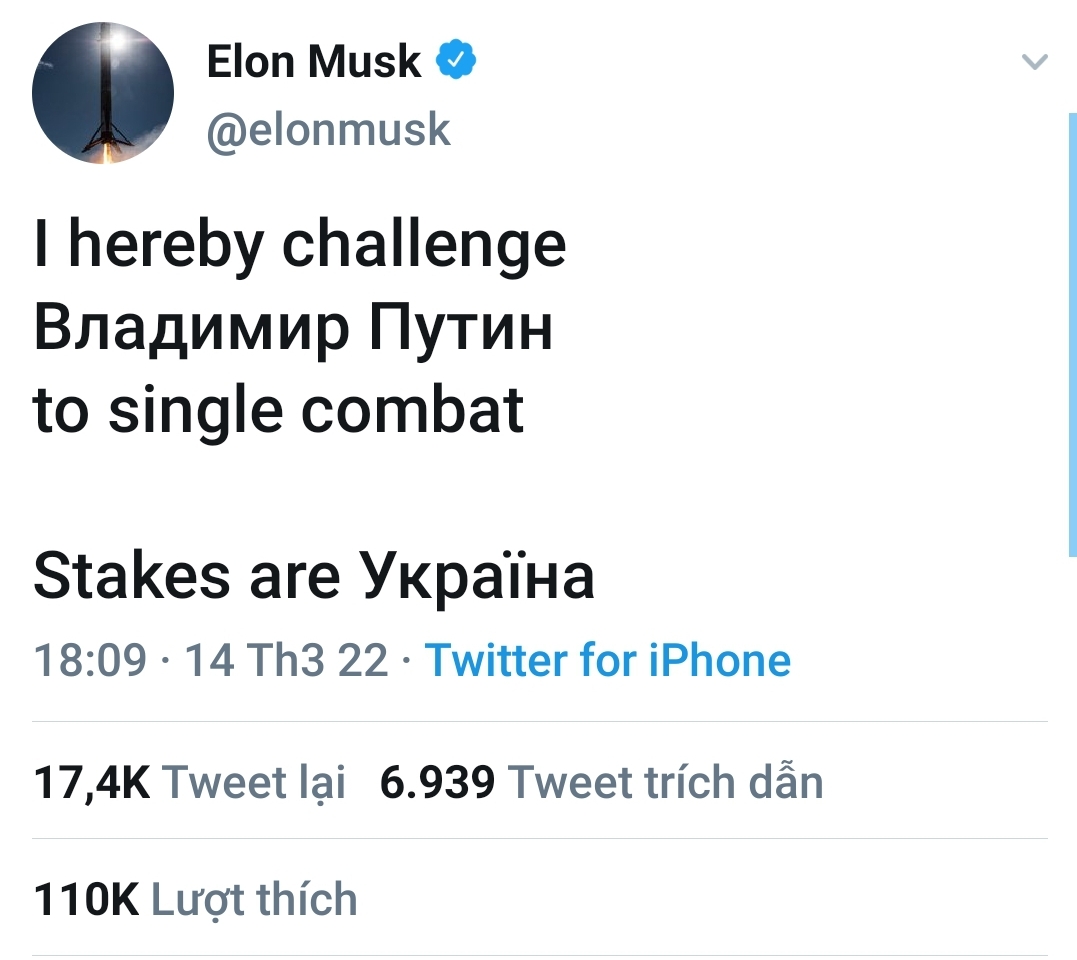Click 'Владимир Путин' in the tweet text
This screenshot has height=960, width=1077.
pos(293,327)
